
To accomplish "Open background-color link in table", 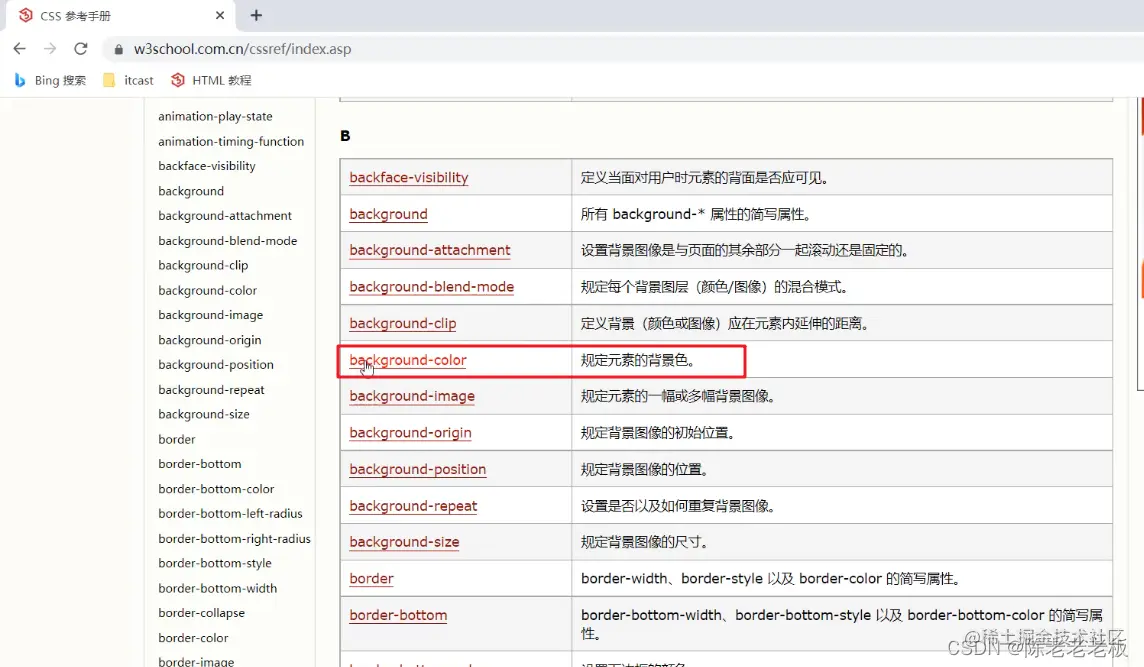I will (x=408, y=360).
